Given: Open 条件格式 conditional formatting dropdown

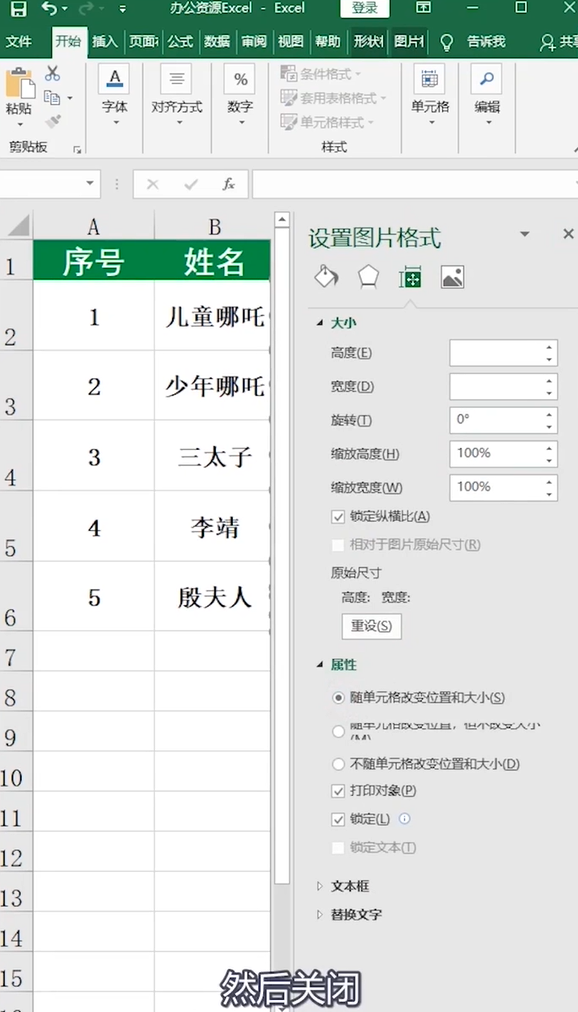Looking at the screenshot, I should [321, 74].
